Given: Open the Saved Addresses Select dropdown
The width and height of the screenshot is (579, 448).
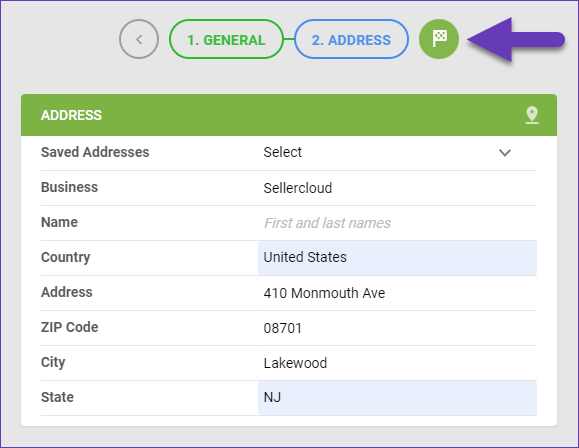Looking at the screenshot, I should click(397, 152).
